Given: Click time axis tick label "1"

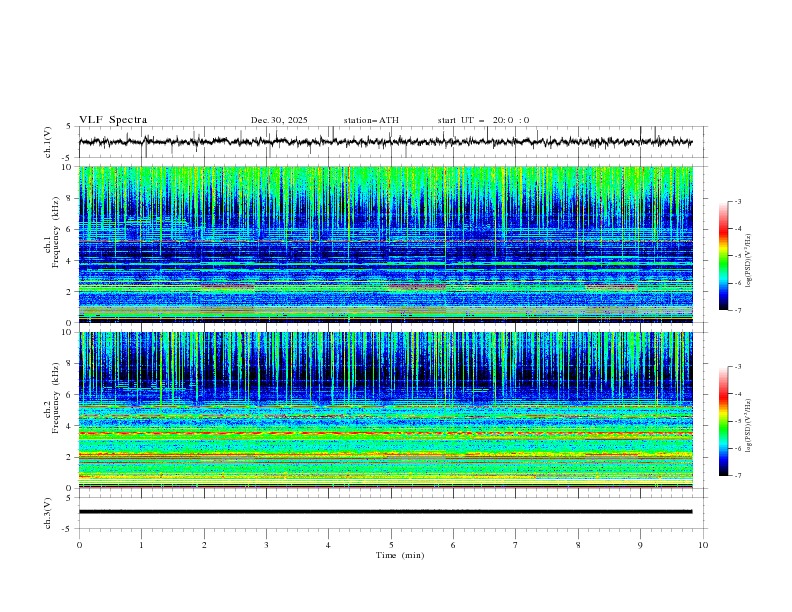Looking at the screenshot, I should [x=141, y=545].
